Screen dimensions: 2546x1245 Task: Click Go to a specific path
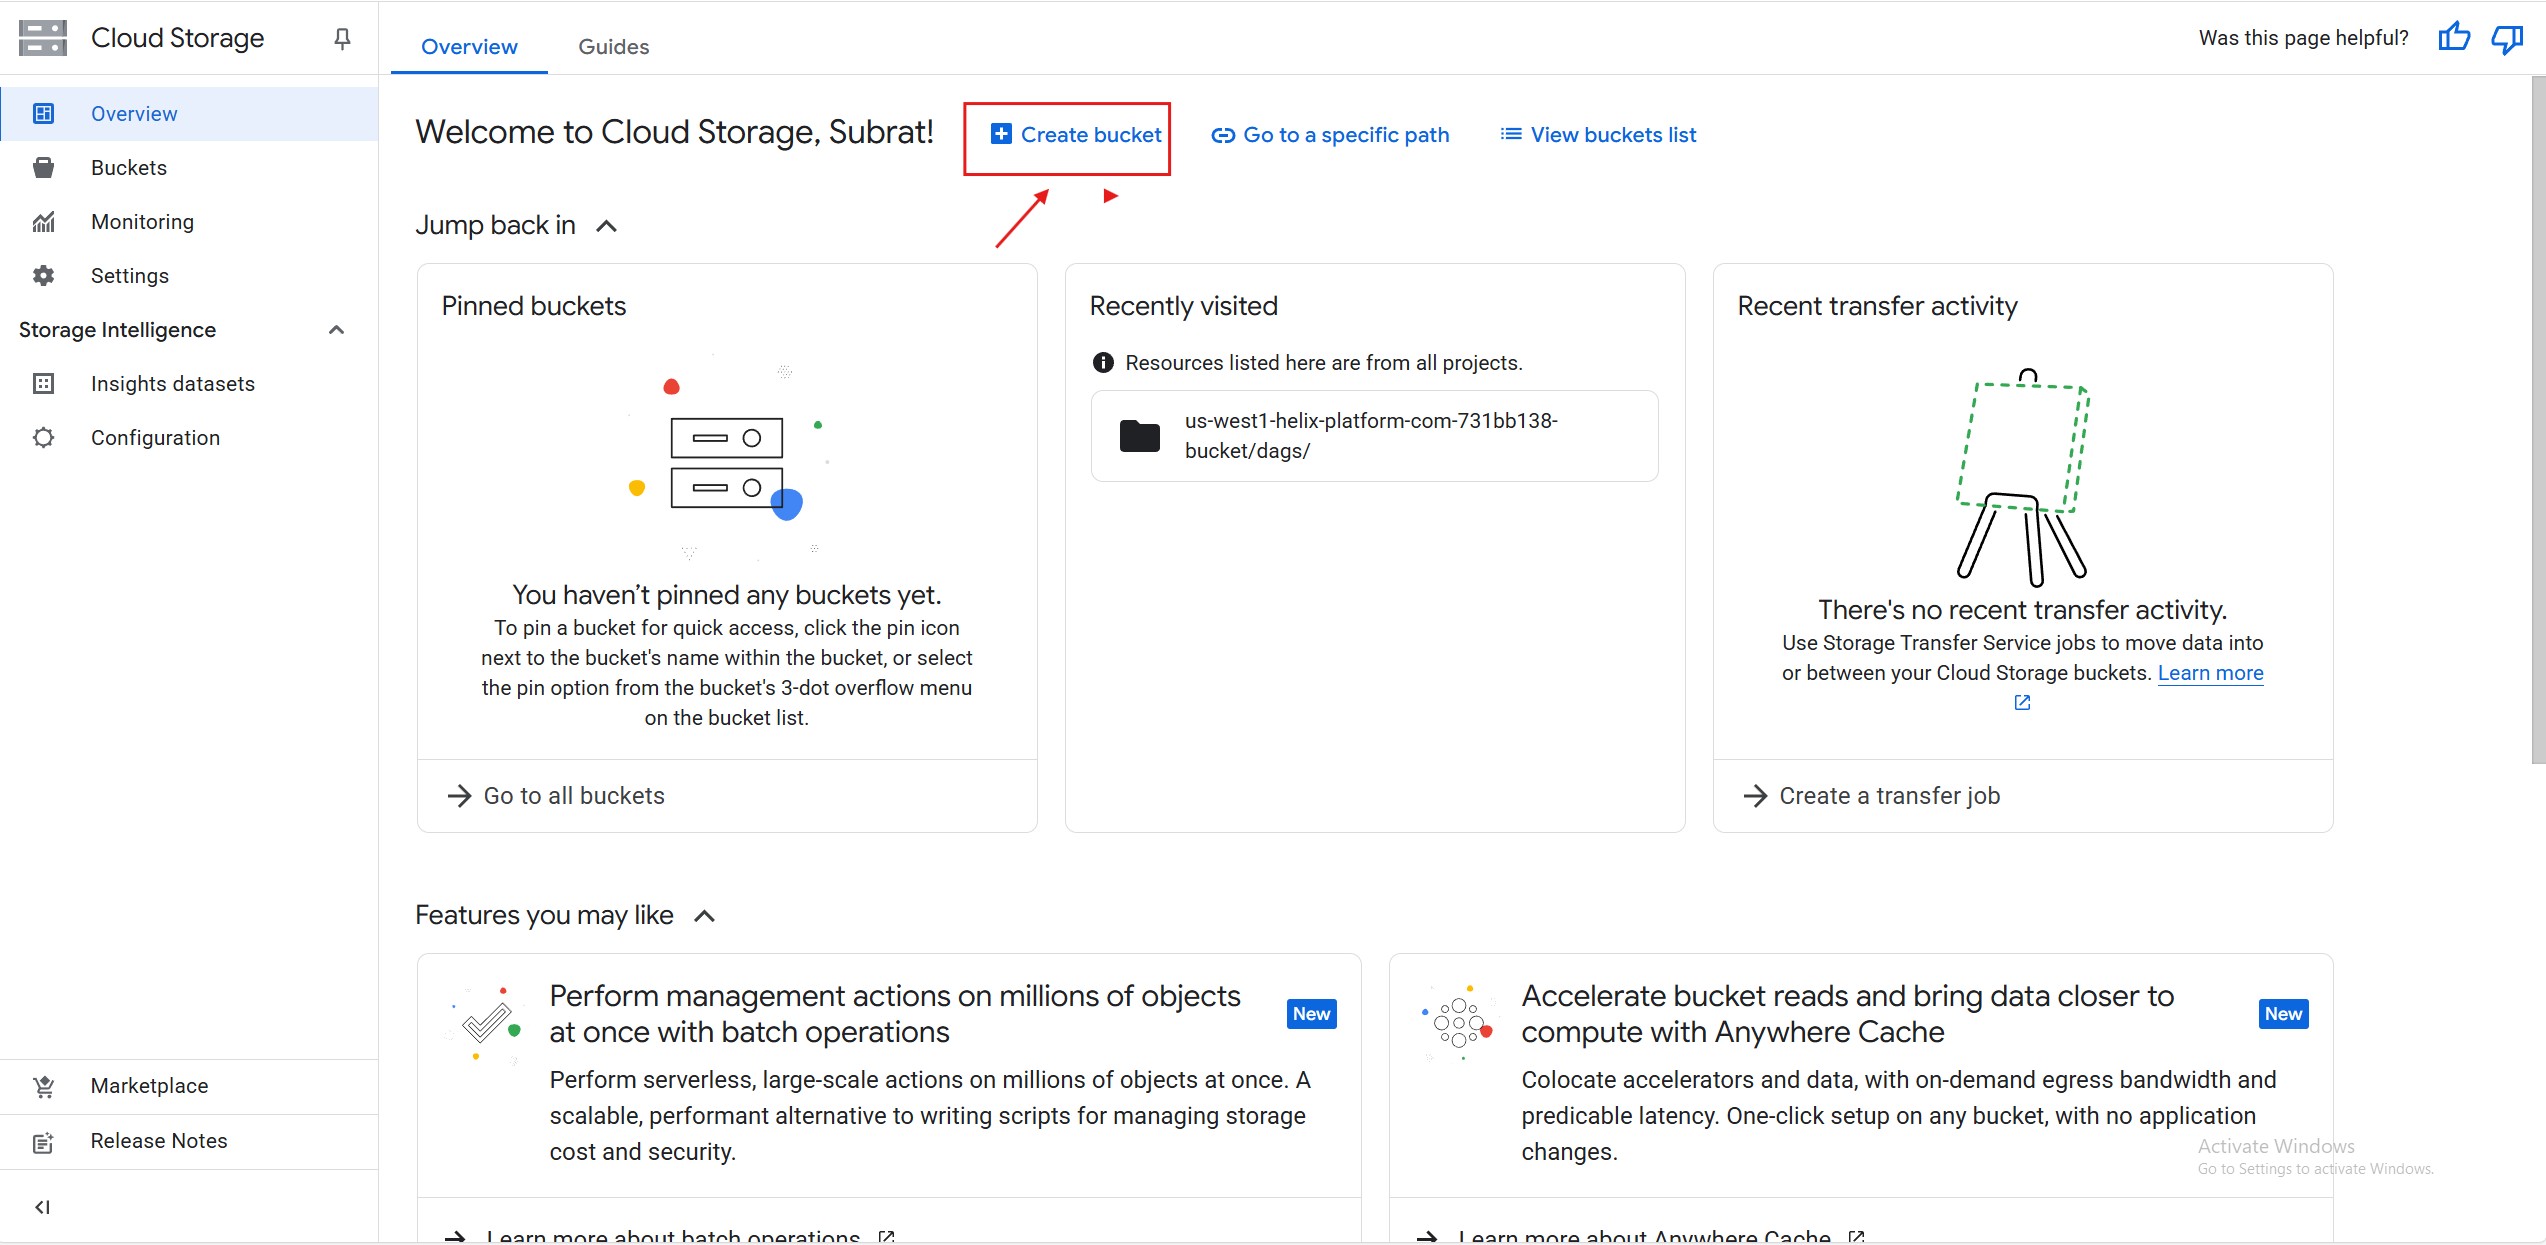point(1330,135)
